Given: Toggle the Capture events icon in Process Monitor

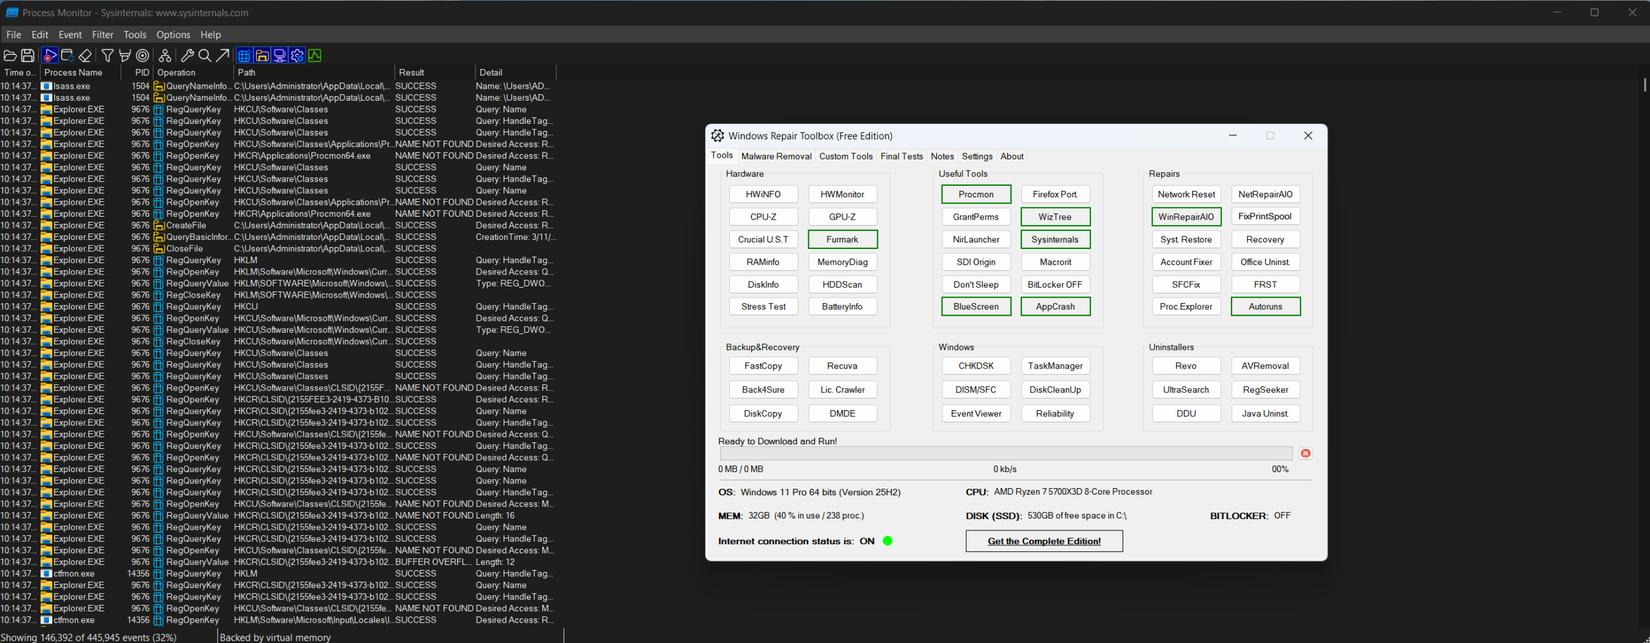Looking at the screenshot, I should click(x=50, y=55).
